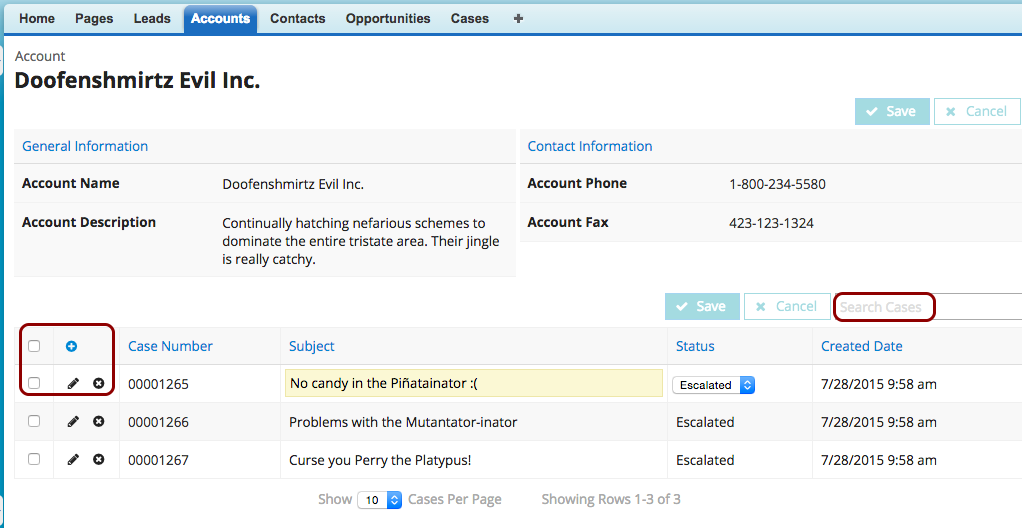Click into the Search Cases field
This screenshot has height=528, width=1022.
[883, 307]
